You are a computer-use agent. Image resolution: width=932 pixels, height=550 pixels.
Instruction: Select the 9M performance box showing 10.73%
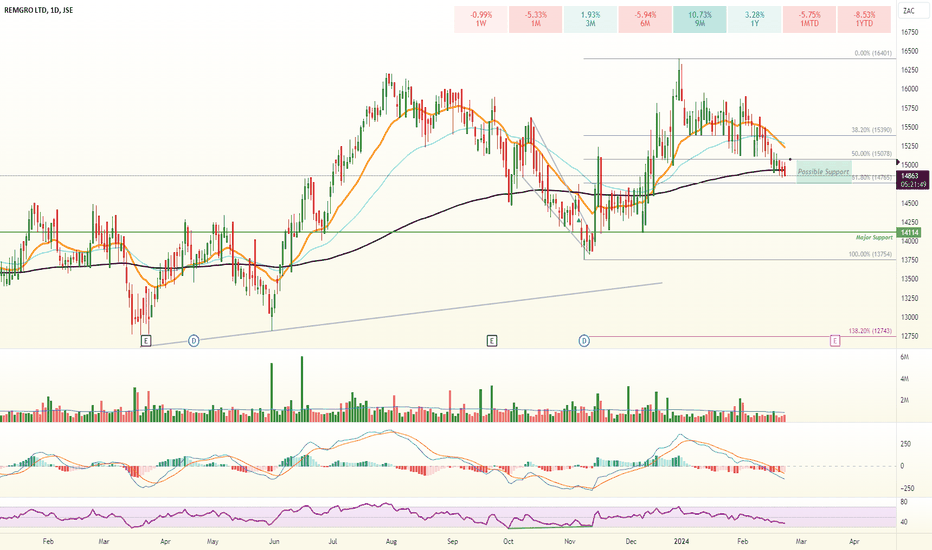tap(700, 19)
